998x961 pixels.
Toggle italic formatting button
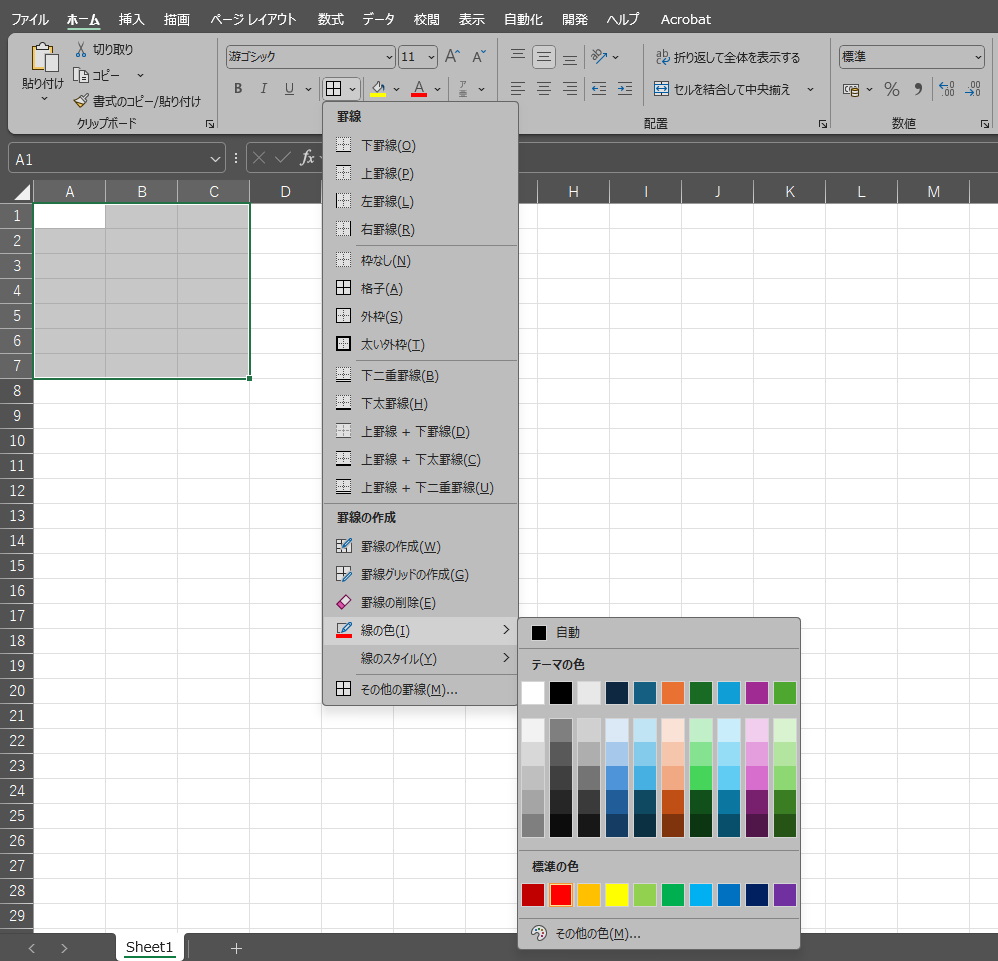click(264, 89)
